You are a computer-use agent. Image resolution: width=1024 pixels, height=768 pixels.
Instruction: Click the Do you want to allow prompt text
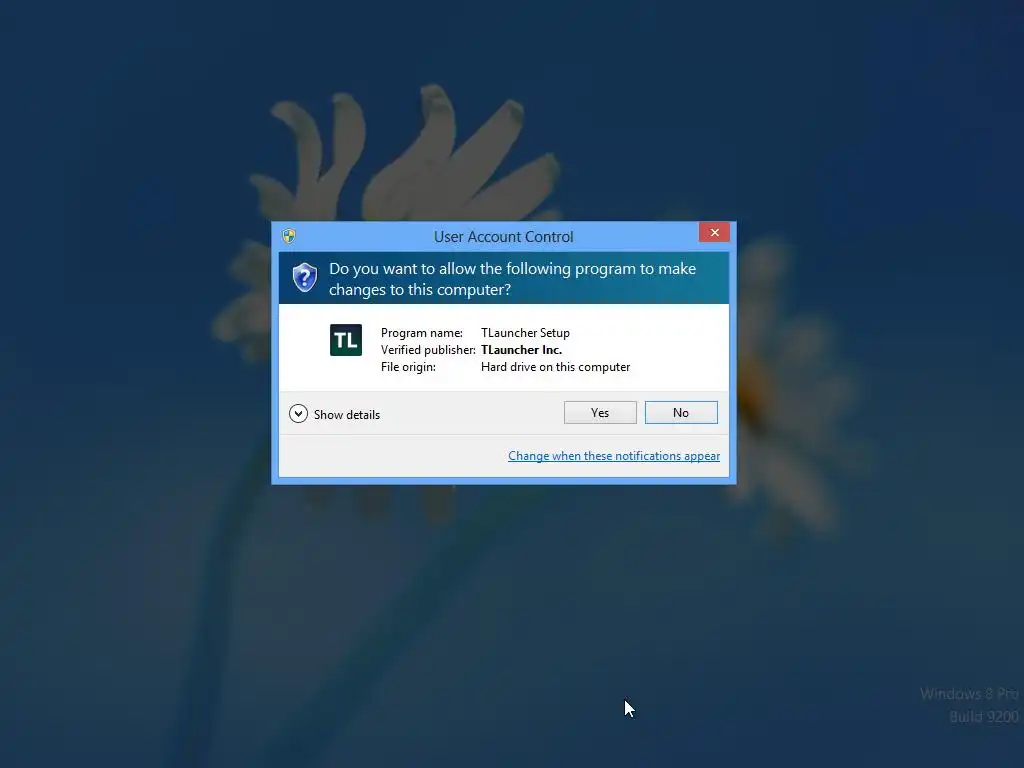[512, 279]
